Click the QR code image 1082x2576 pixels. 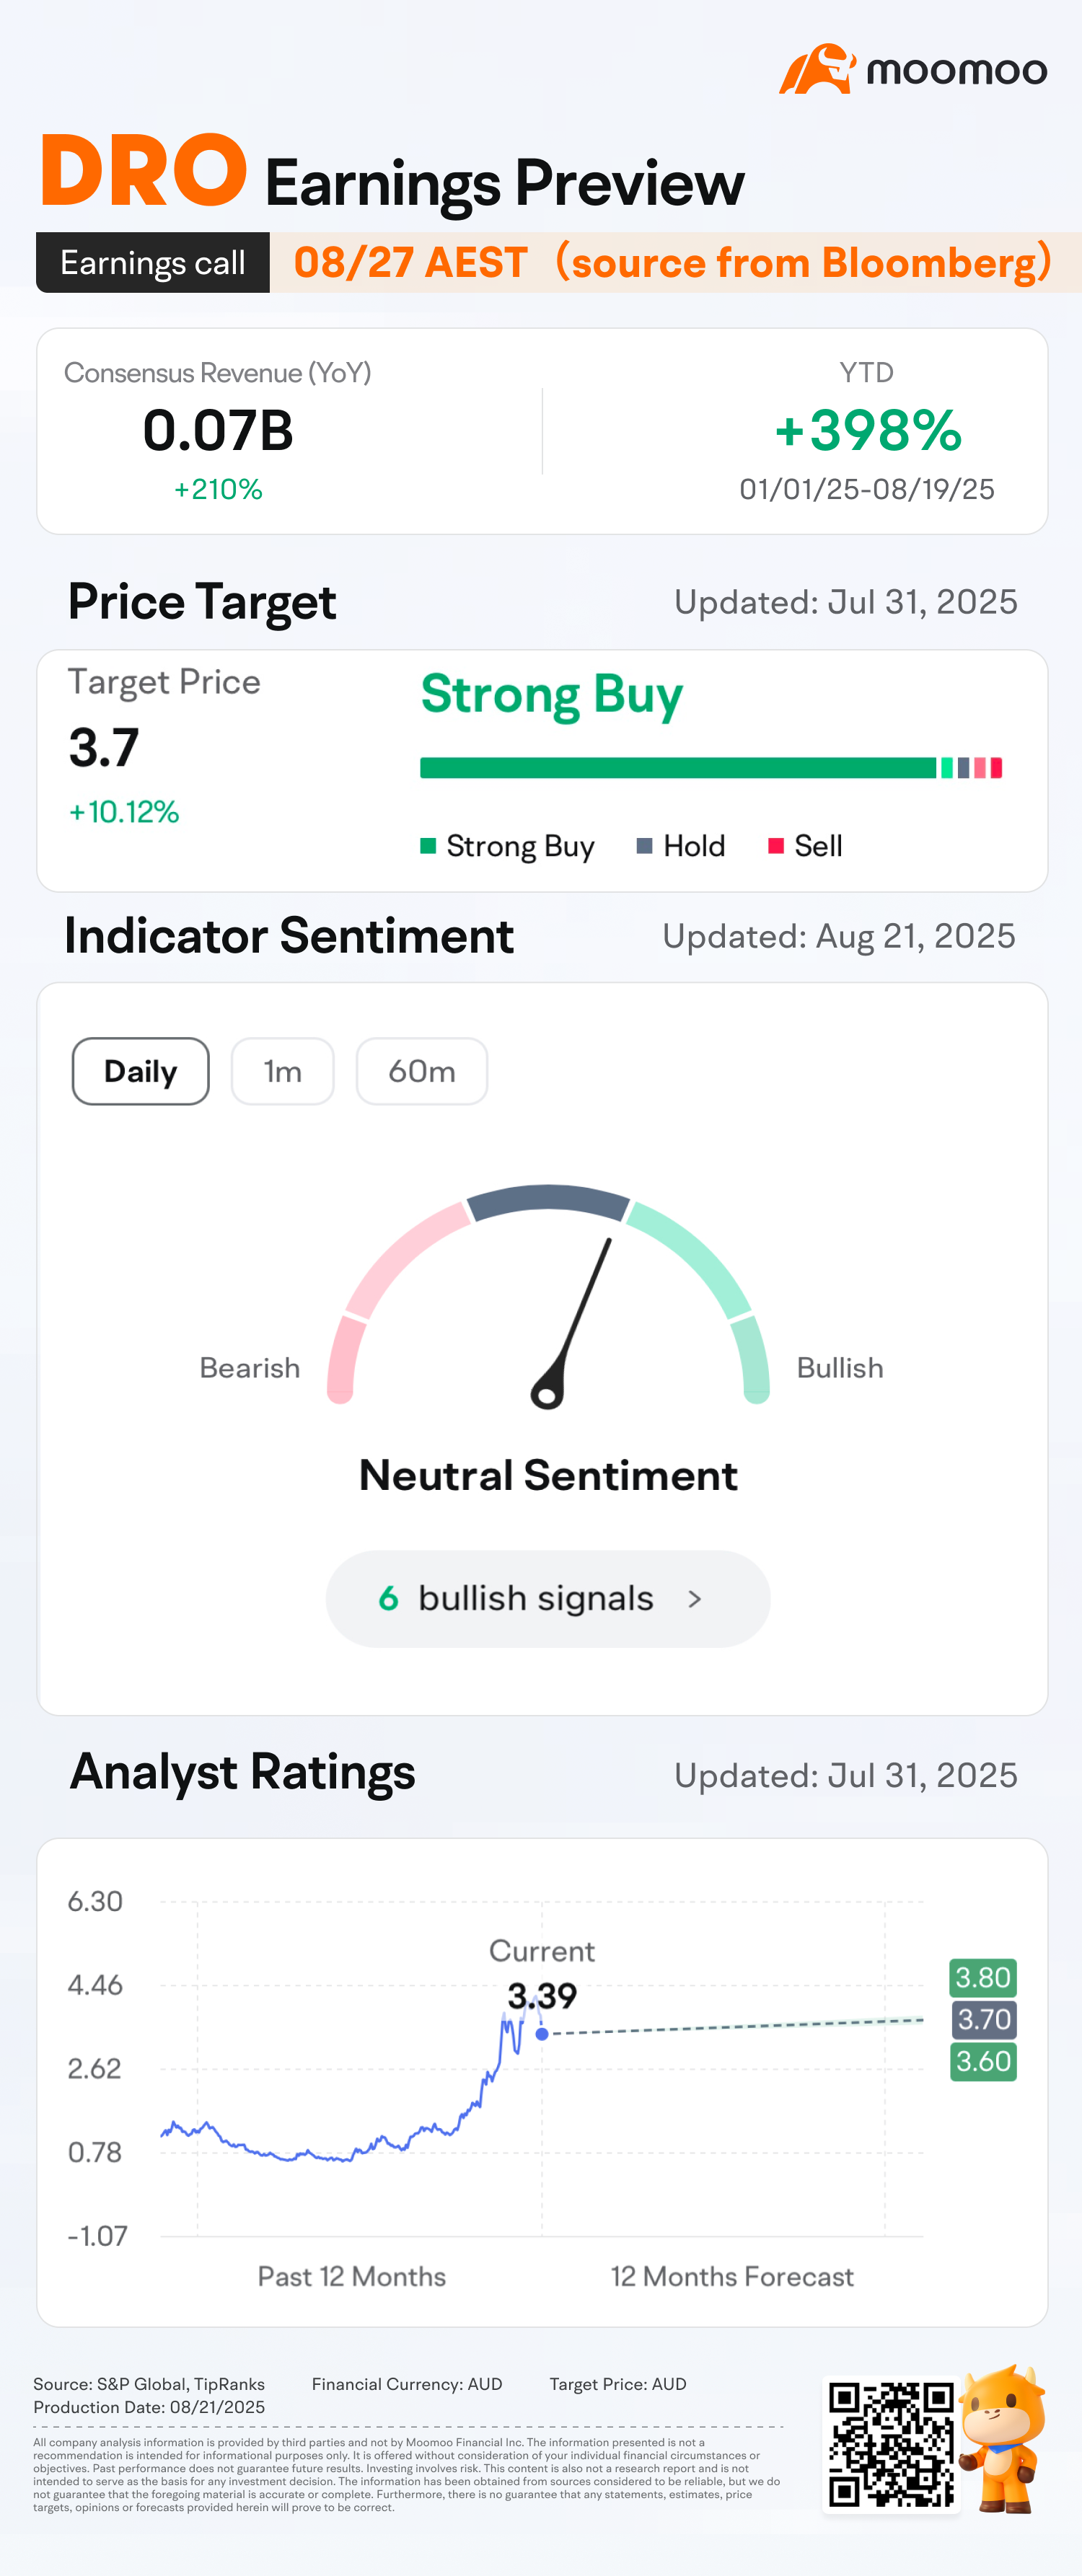[x=891, y=2444]
